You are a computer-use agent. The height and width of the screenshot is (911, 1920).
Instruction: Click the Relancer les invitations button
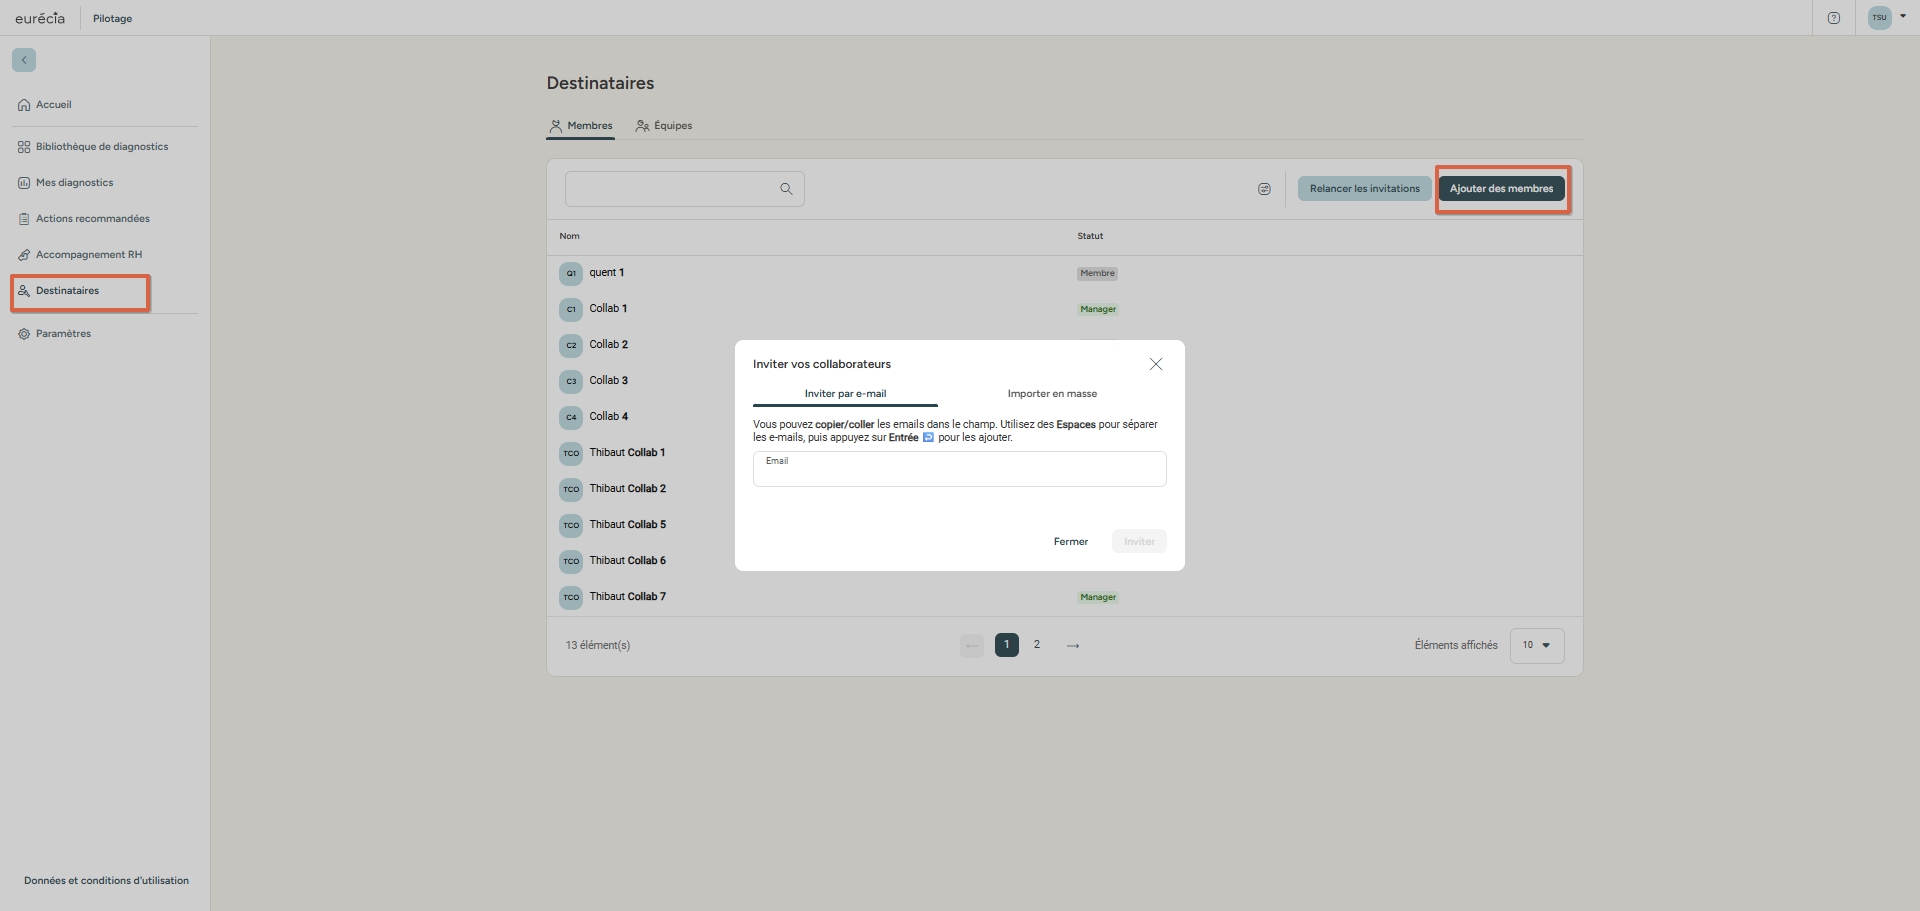coord(1364,189)
